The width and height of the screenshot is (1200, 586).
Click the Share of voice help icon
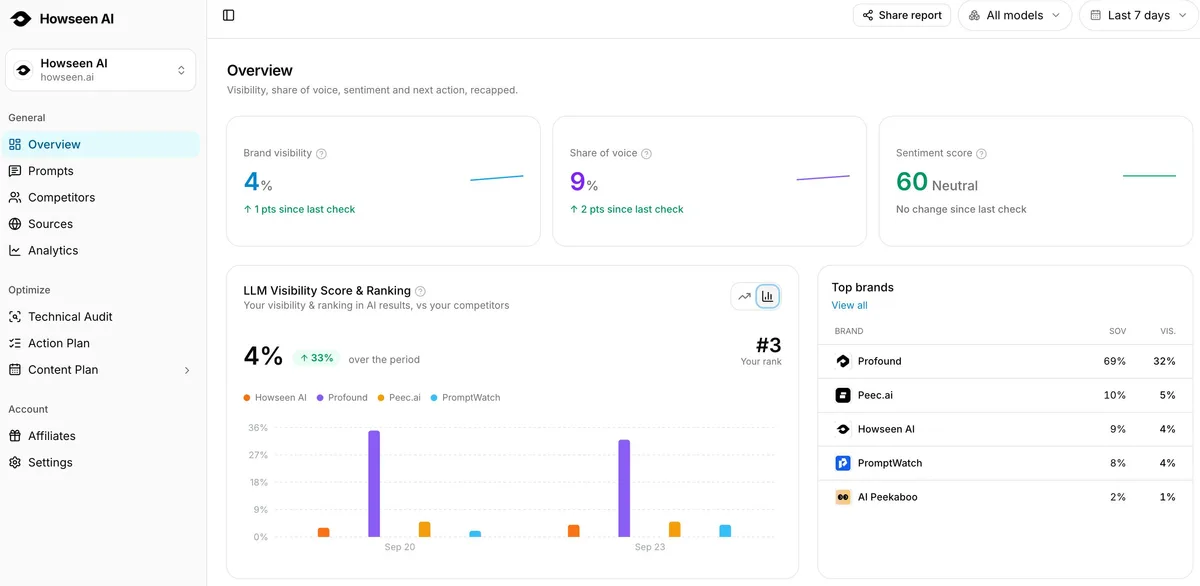pos(646,154)
